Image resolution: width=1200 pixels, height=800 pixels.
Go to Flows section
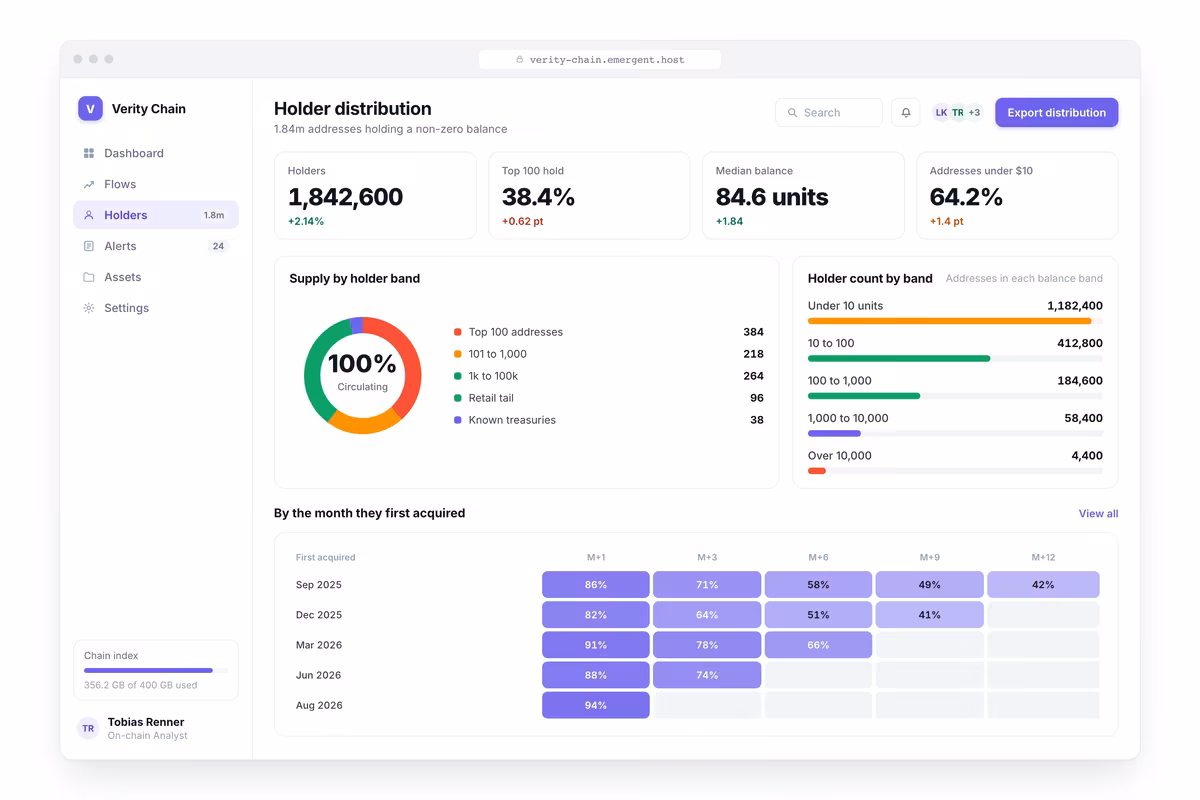(x=156, y=184)
